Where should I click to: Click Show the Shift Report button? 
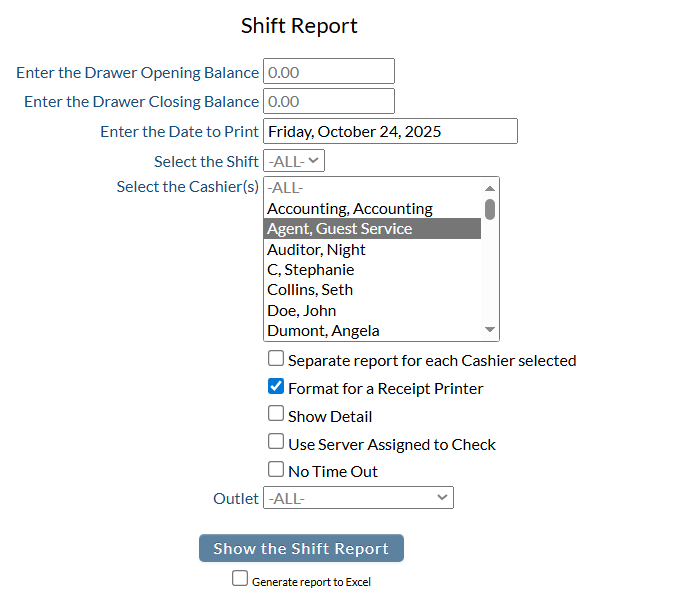coord(301,548)
